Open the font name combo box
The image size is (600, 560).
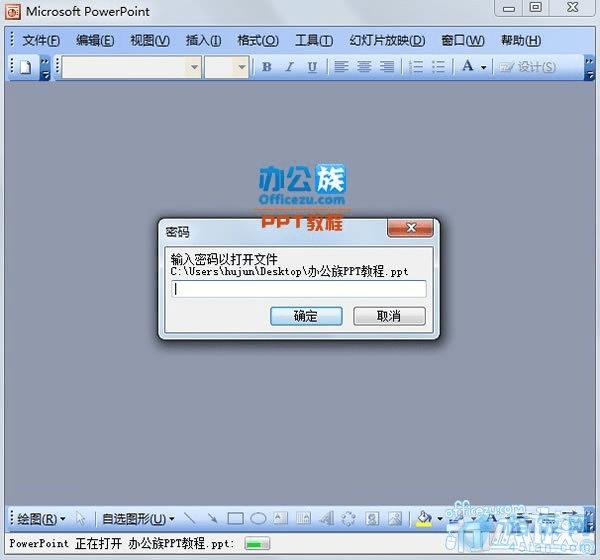click(131, 67)
